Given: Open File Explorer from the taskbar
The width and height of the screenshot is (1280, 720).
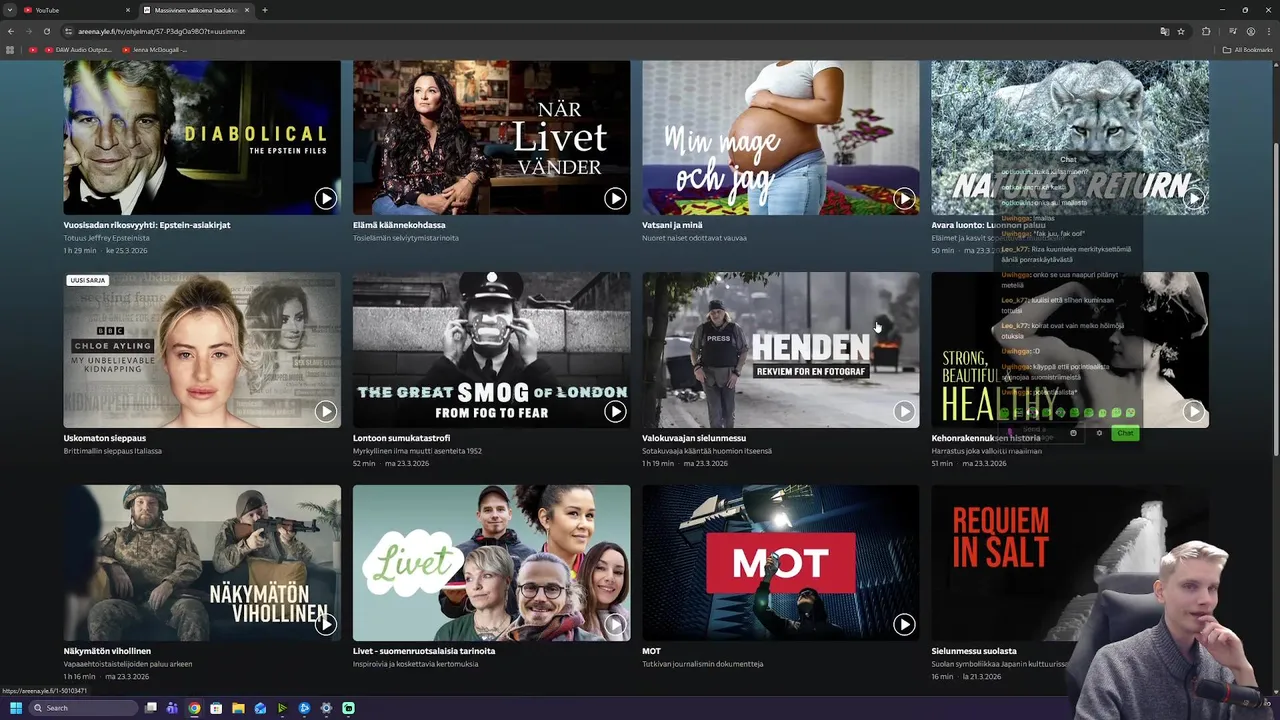Looking at the screenshot, I should 238,708.
